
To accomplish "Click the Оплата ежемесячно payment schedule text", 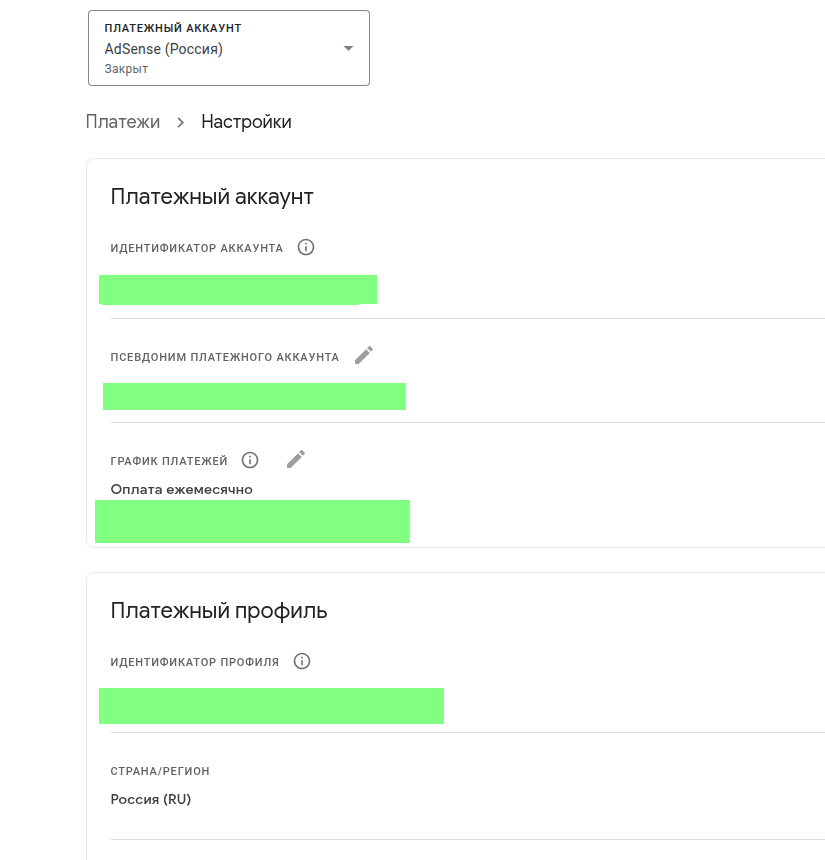I will point(181,489).
